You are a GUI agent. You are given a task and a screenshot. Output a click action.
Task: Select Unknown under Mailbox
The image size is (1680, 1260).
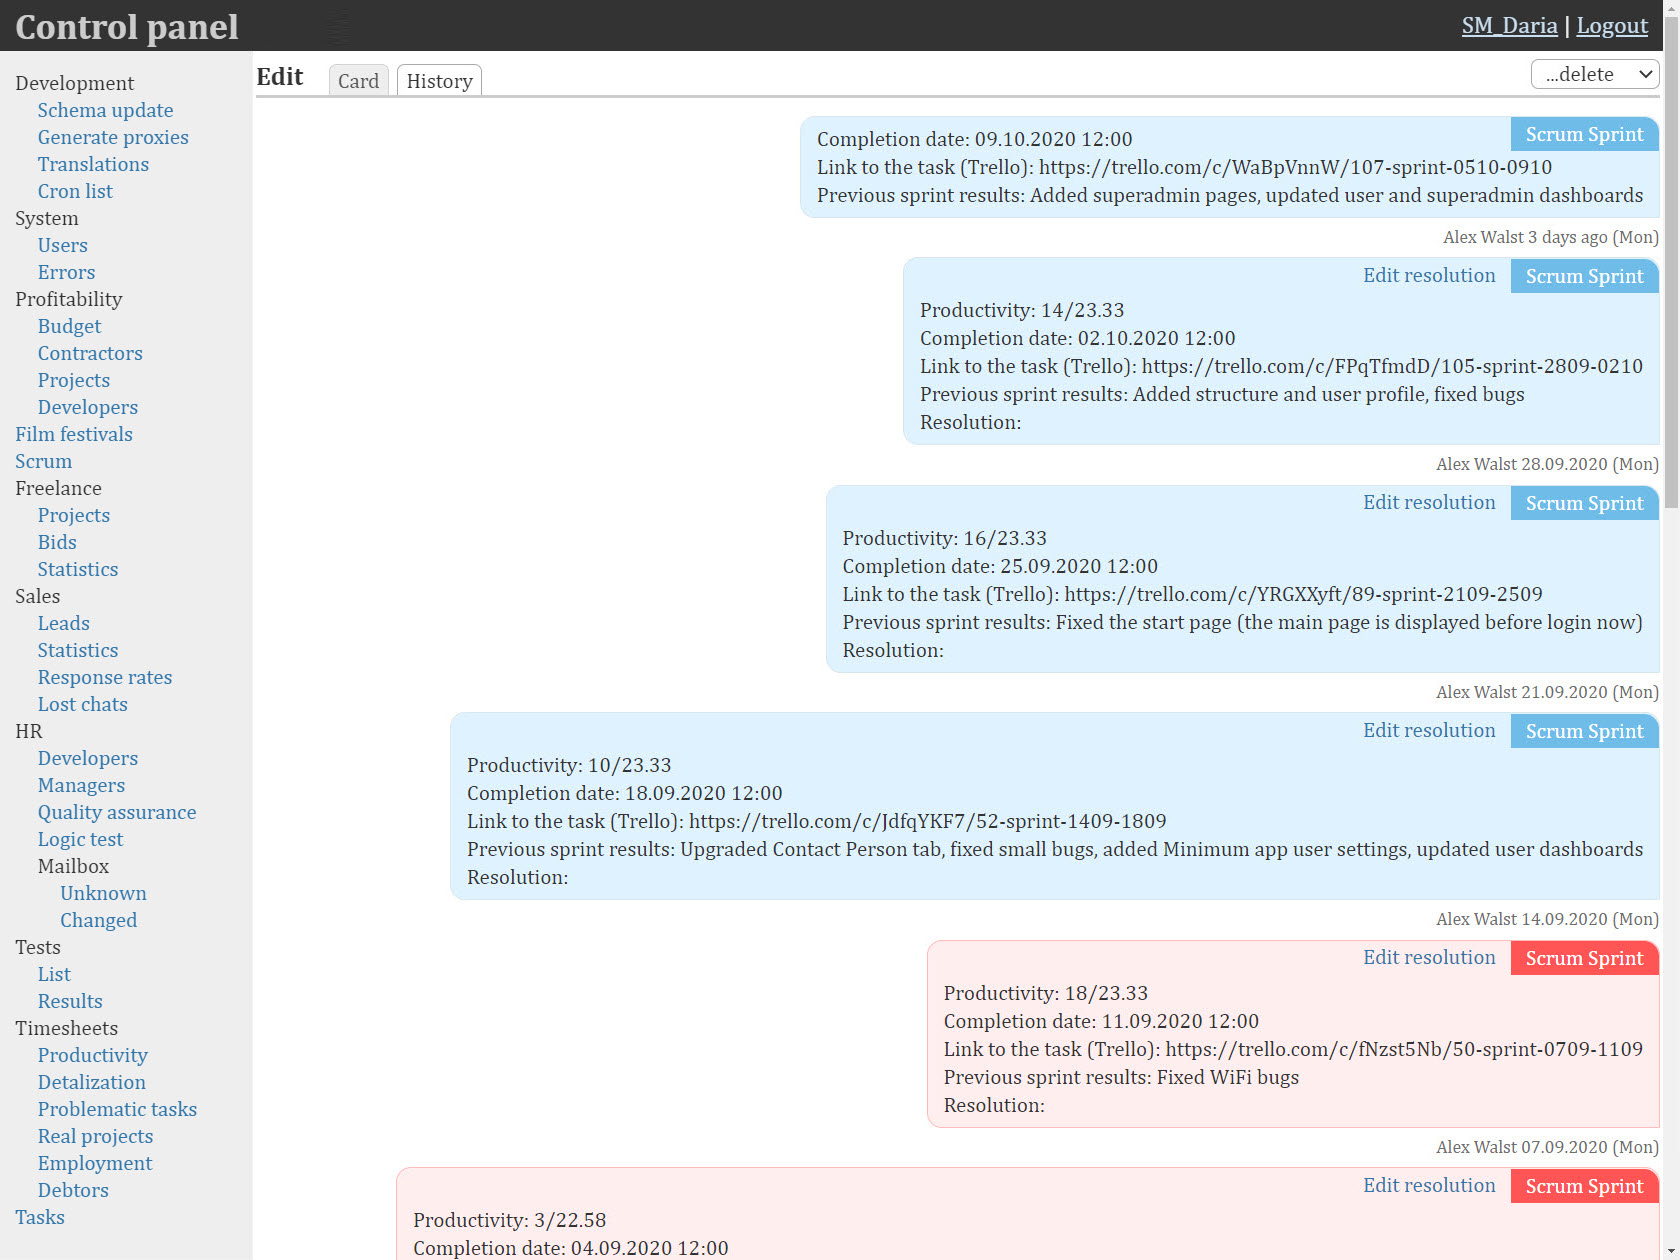coord(103,893)
